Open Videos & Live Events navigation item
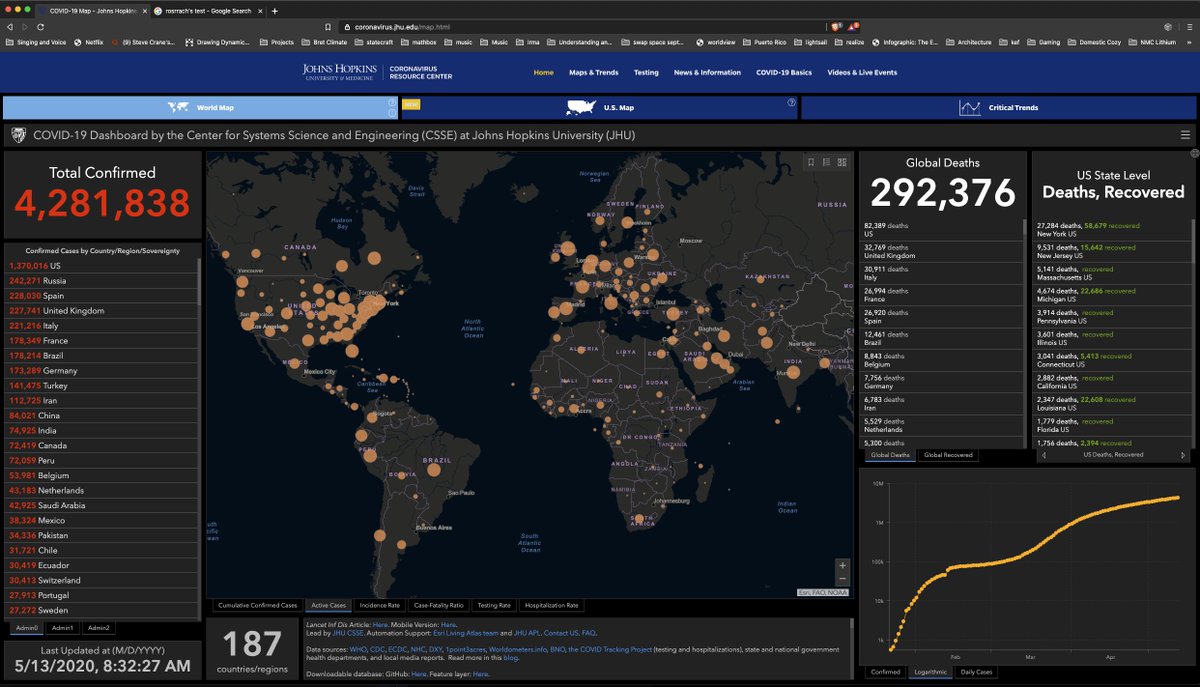The width and height of the screenshot is (1200, 687). [x=862, y=73]
